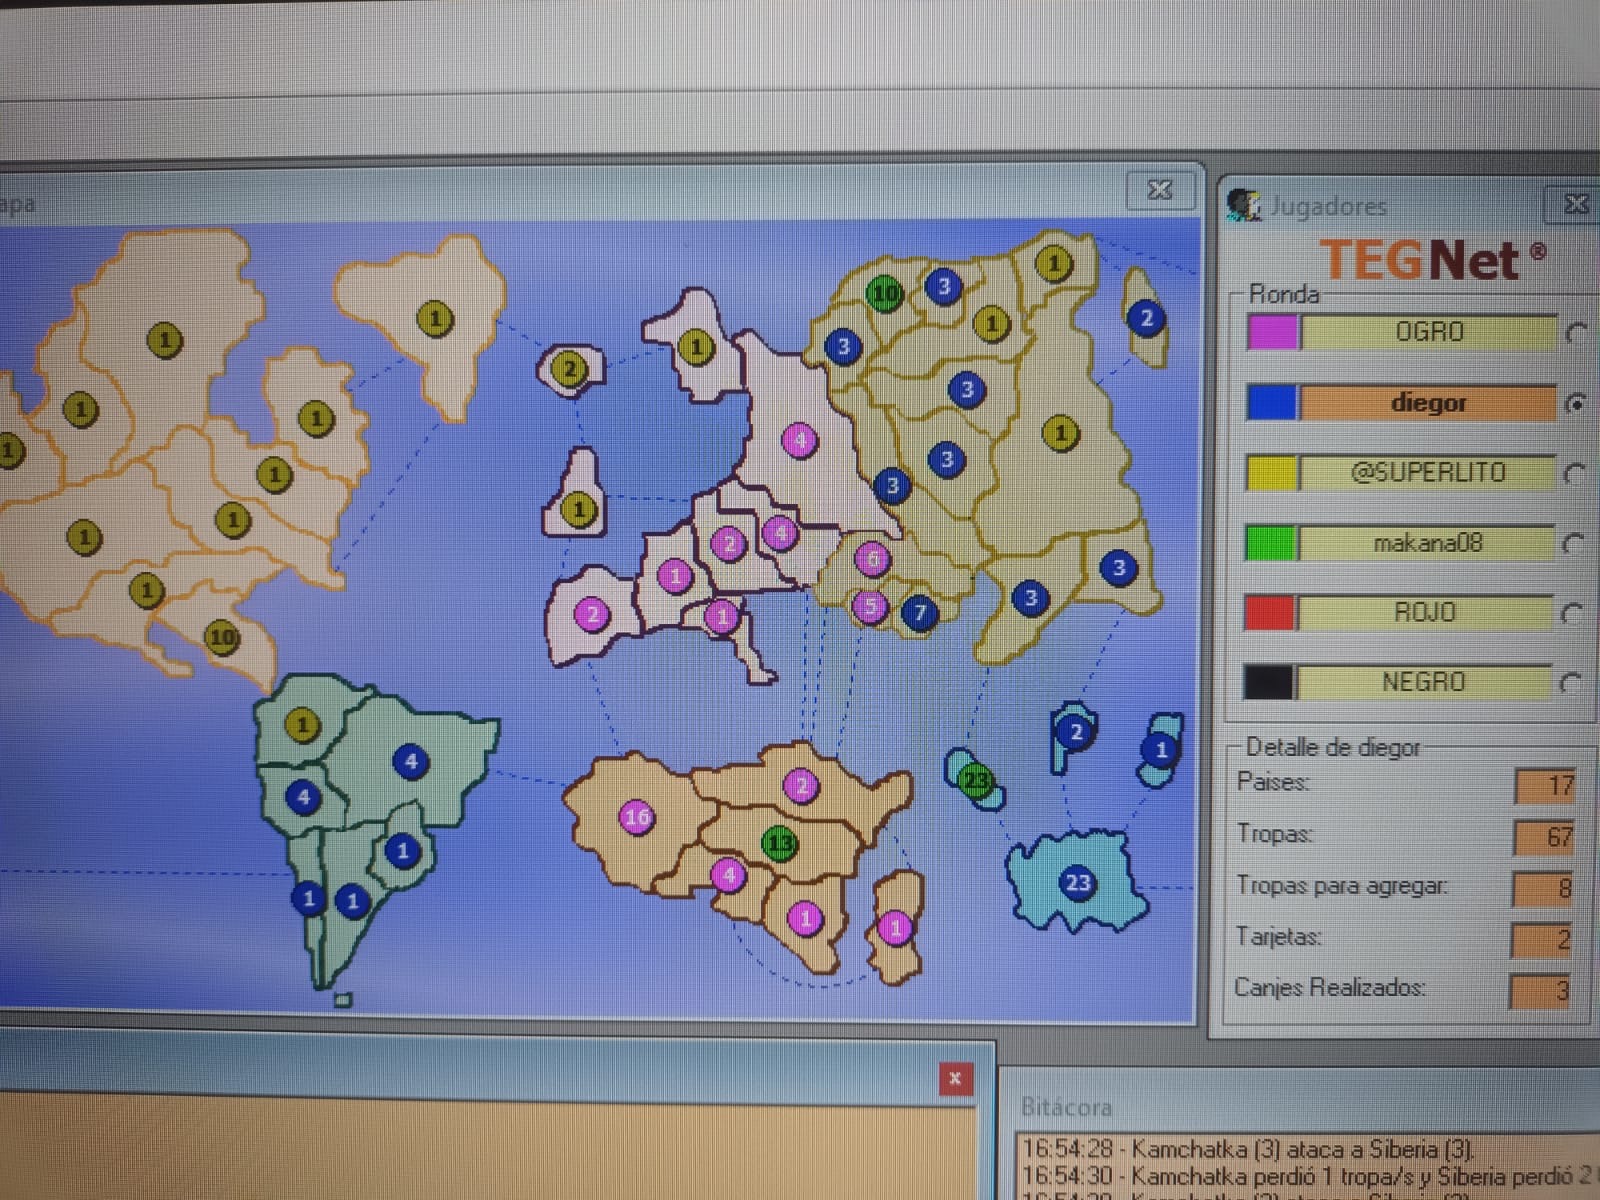1600x1200 pixels.
Task: Click the ROJO player name bar
Action: (x=1425, y=612)
